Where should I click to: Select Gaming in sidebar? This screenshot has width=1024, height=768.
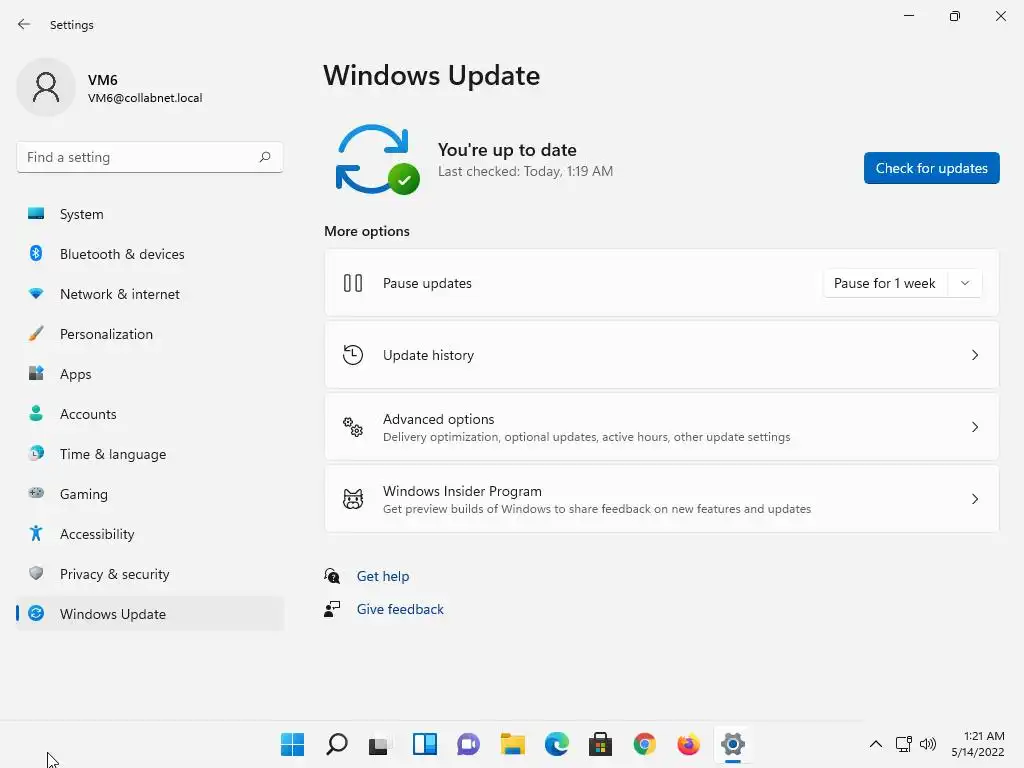click(x=150, y=494)
